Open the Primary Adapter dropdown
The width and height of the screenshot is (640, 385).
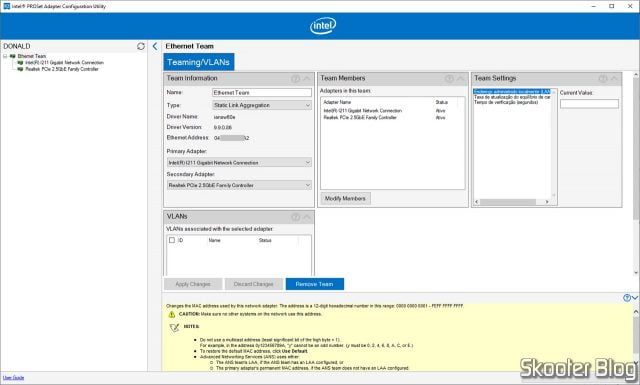coord(239,162)
